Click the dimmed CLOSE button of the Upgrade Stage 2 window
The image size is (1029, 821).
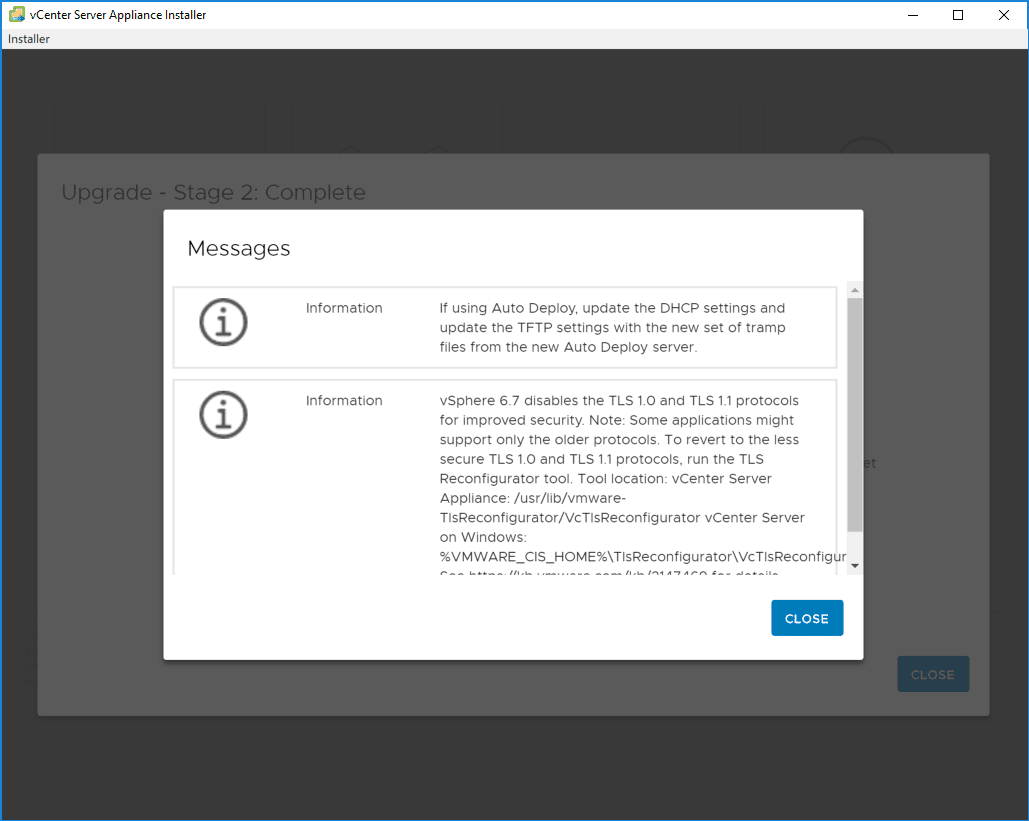(x=933, y=674)
